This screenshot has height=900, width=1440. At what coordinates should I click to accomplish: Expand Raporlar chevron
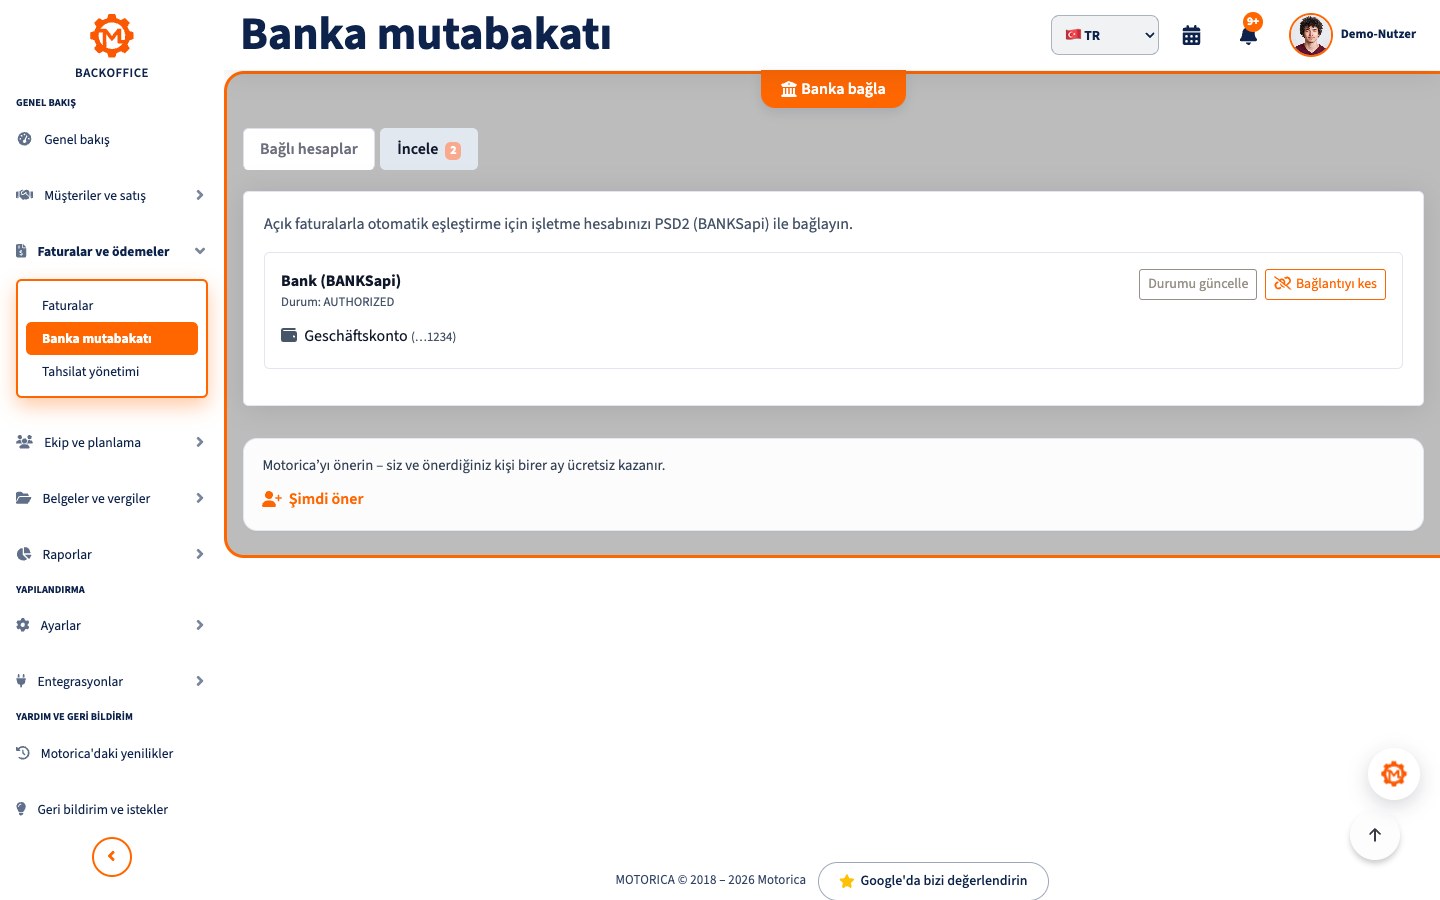(x=200, y=554)
